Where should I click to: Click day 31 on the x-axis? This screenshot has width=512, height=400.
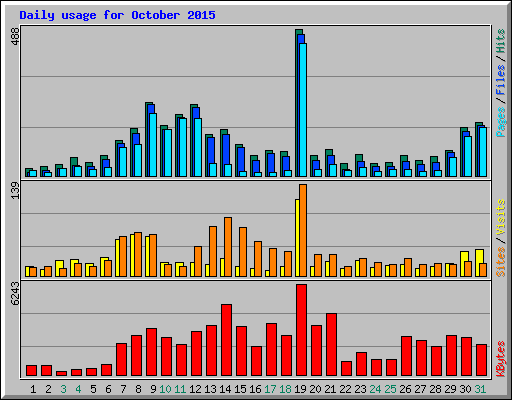[480, 389]
